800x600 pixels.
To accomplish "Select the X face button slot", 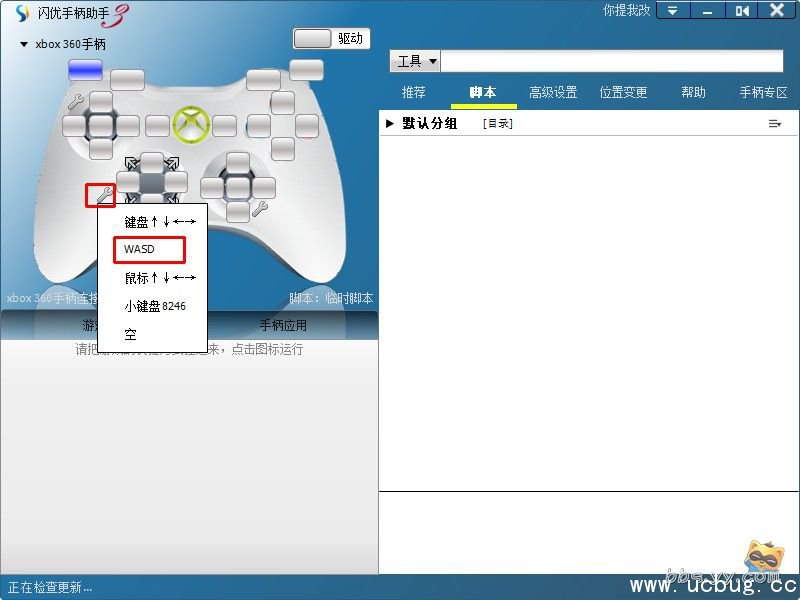I will tap(259, 126).
